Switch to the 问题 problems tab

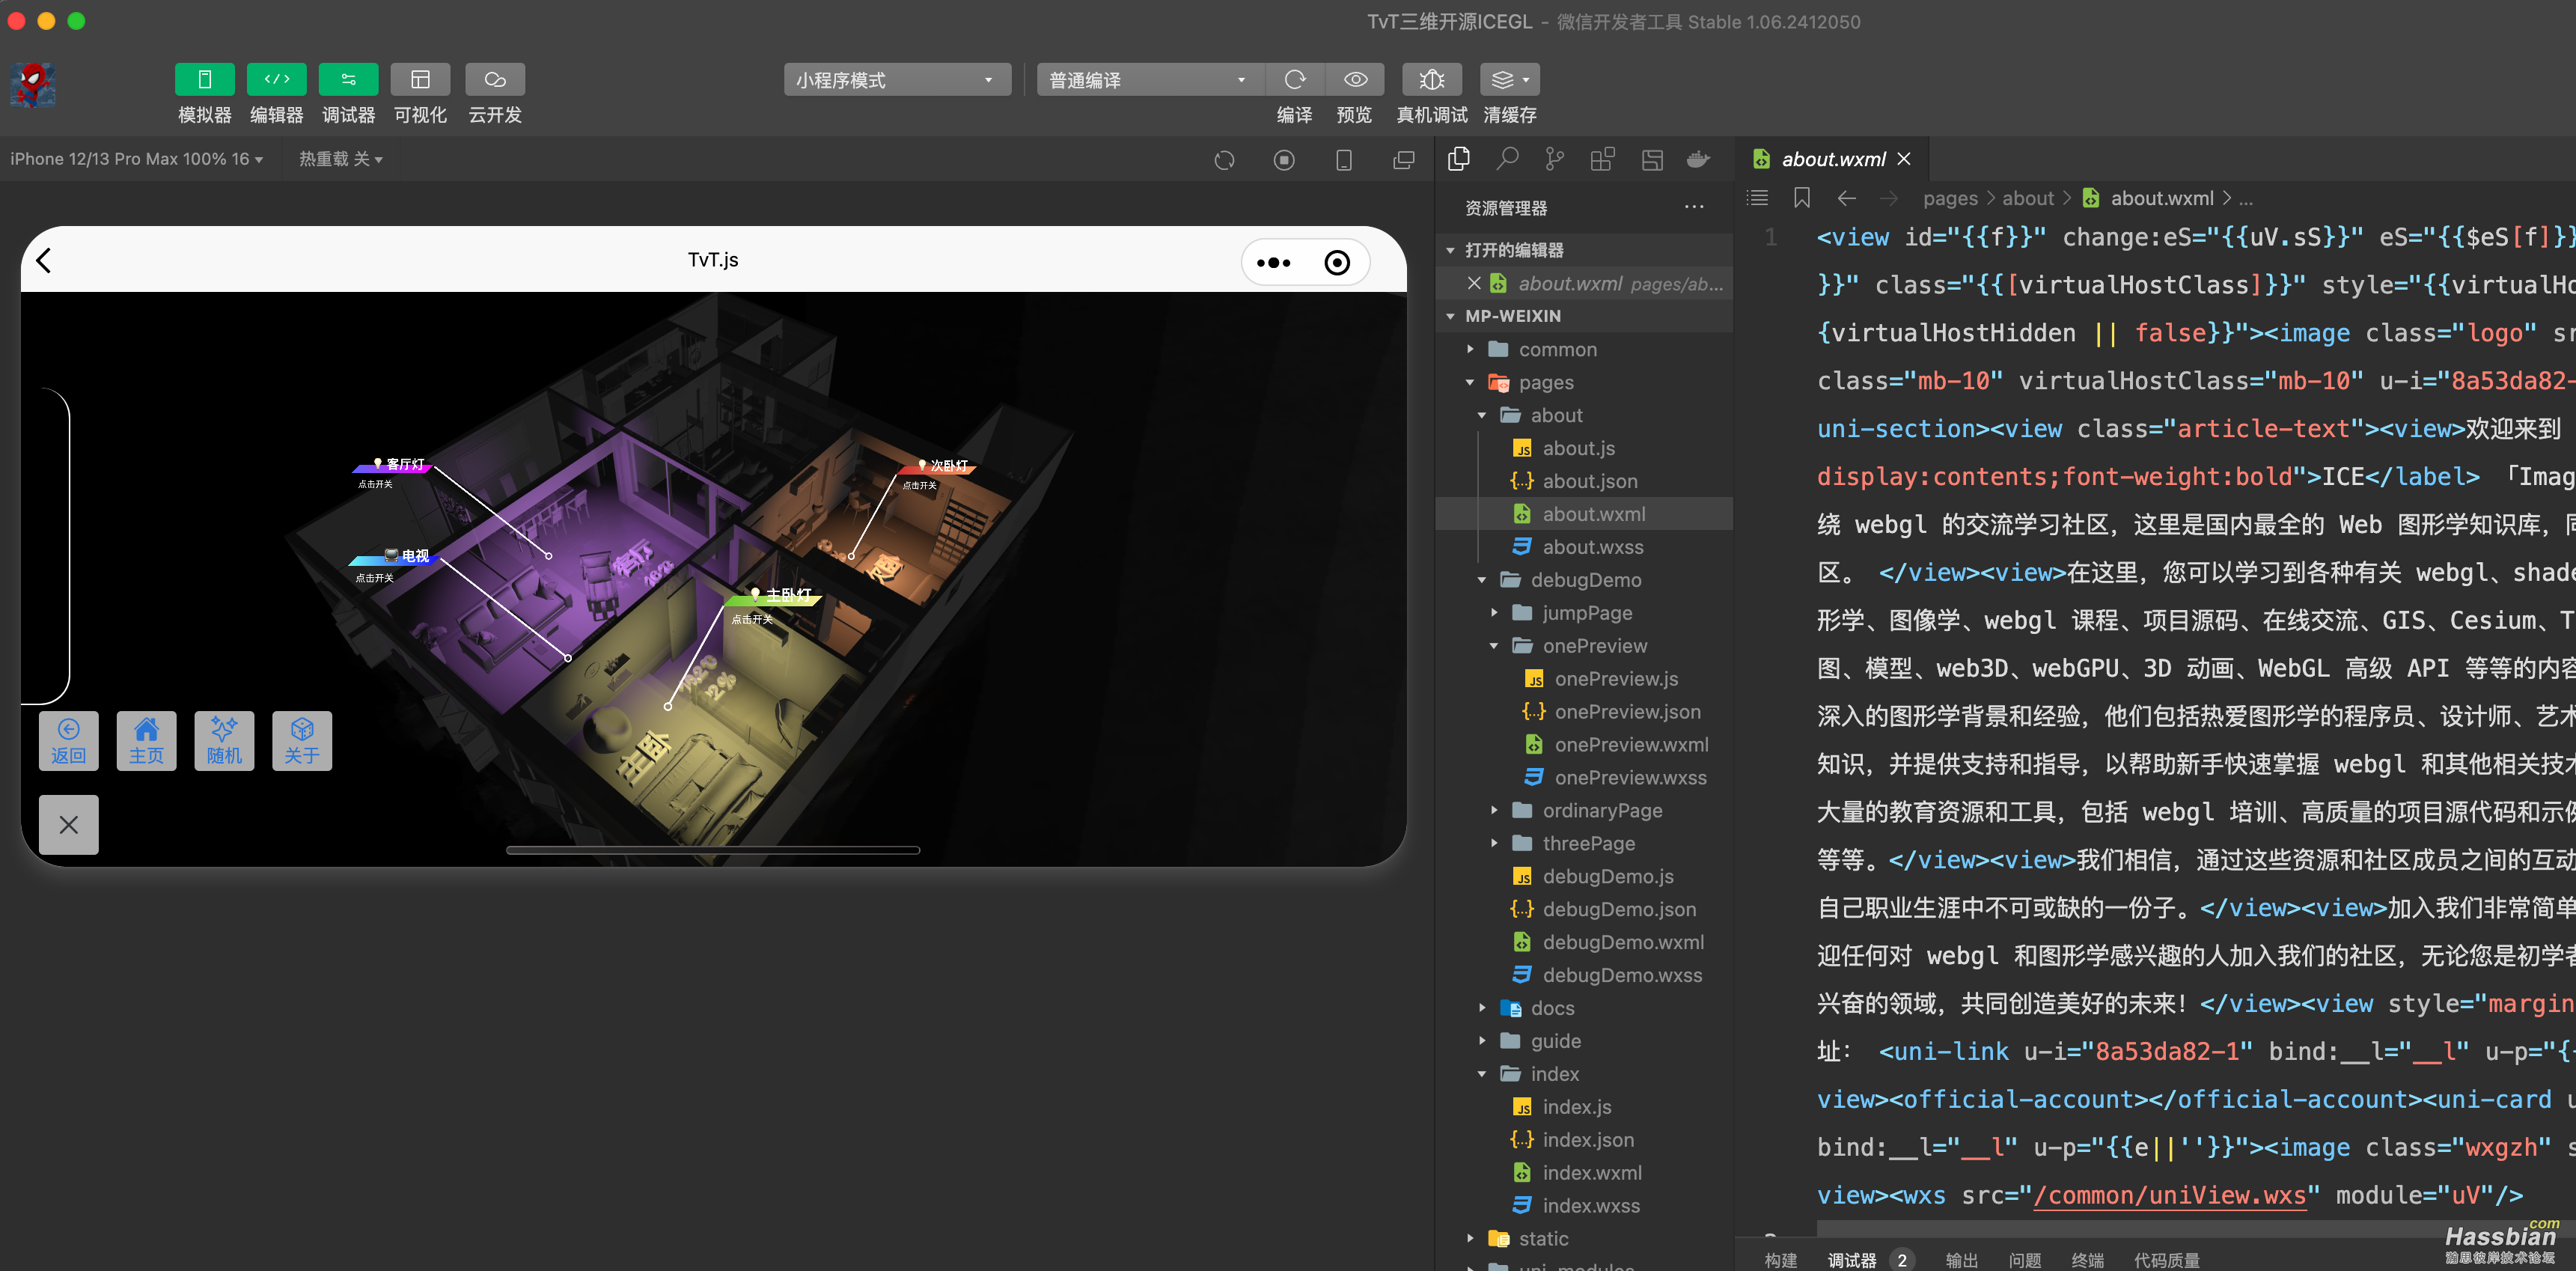[2025, 1260]
